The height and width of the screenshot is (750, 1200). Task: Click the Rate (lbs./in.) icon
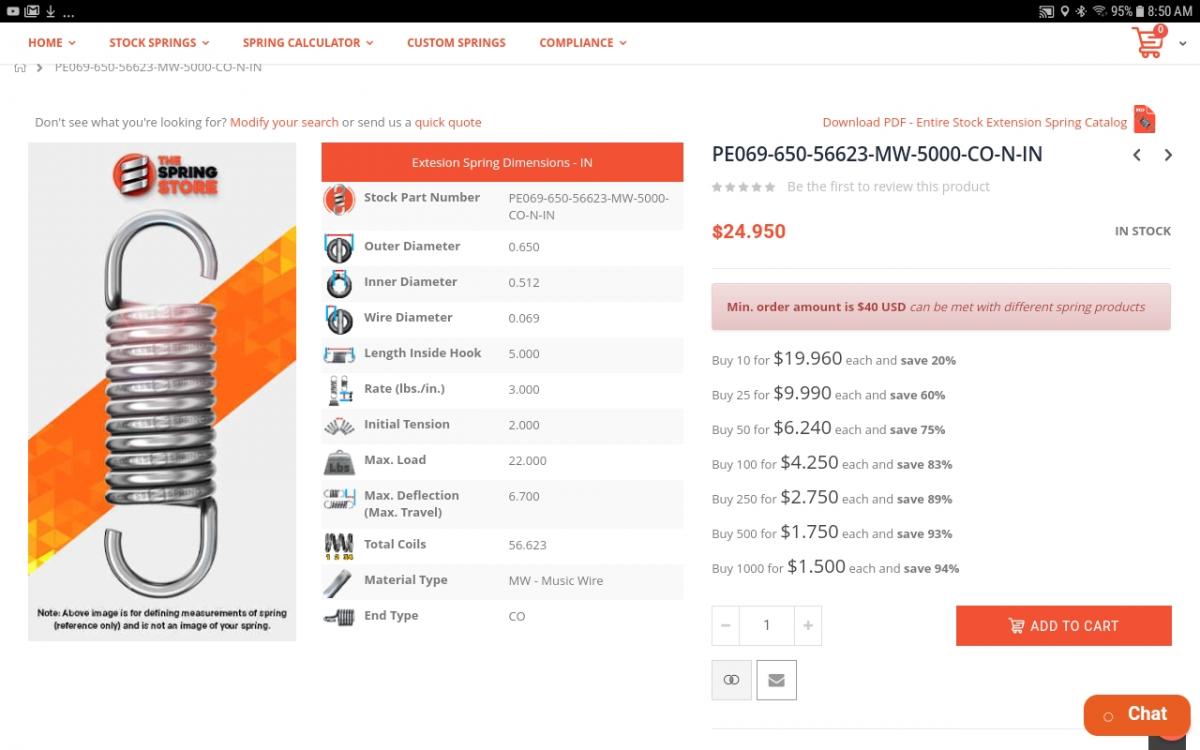click(339, 390)
